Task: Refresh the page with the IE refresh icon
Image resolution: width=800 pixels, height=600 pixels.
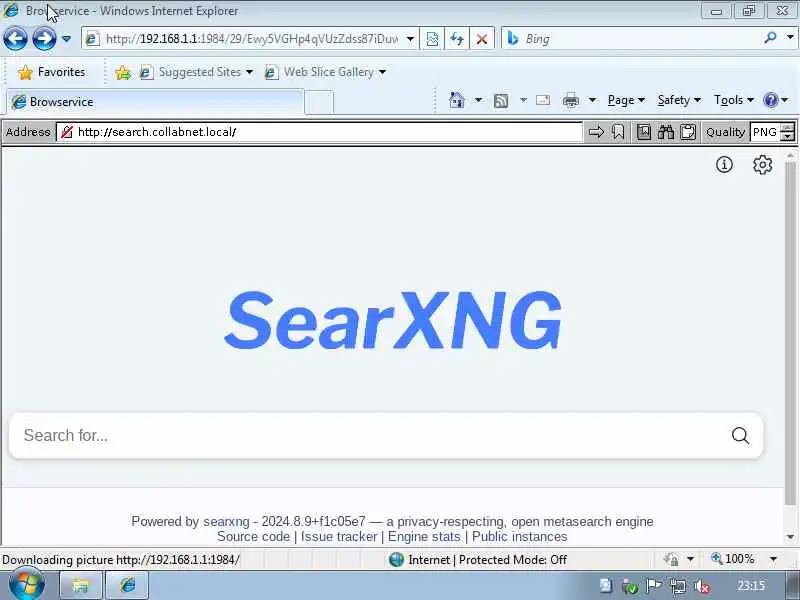Action: tap(457, 39)
